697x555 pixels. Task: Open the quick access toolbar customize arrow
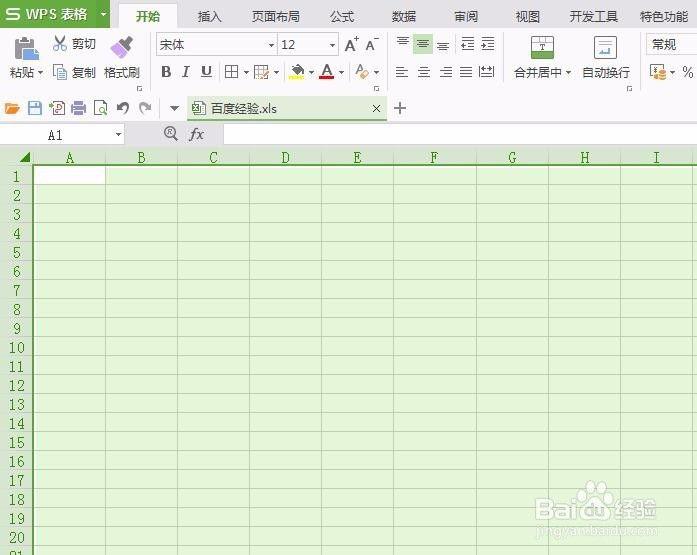click(174, 108)
